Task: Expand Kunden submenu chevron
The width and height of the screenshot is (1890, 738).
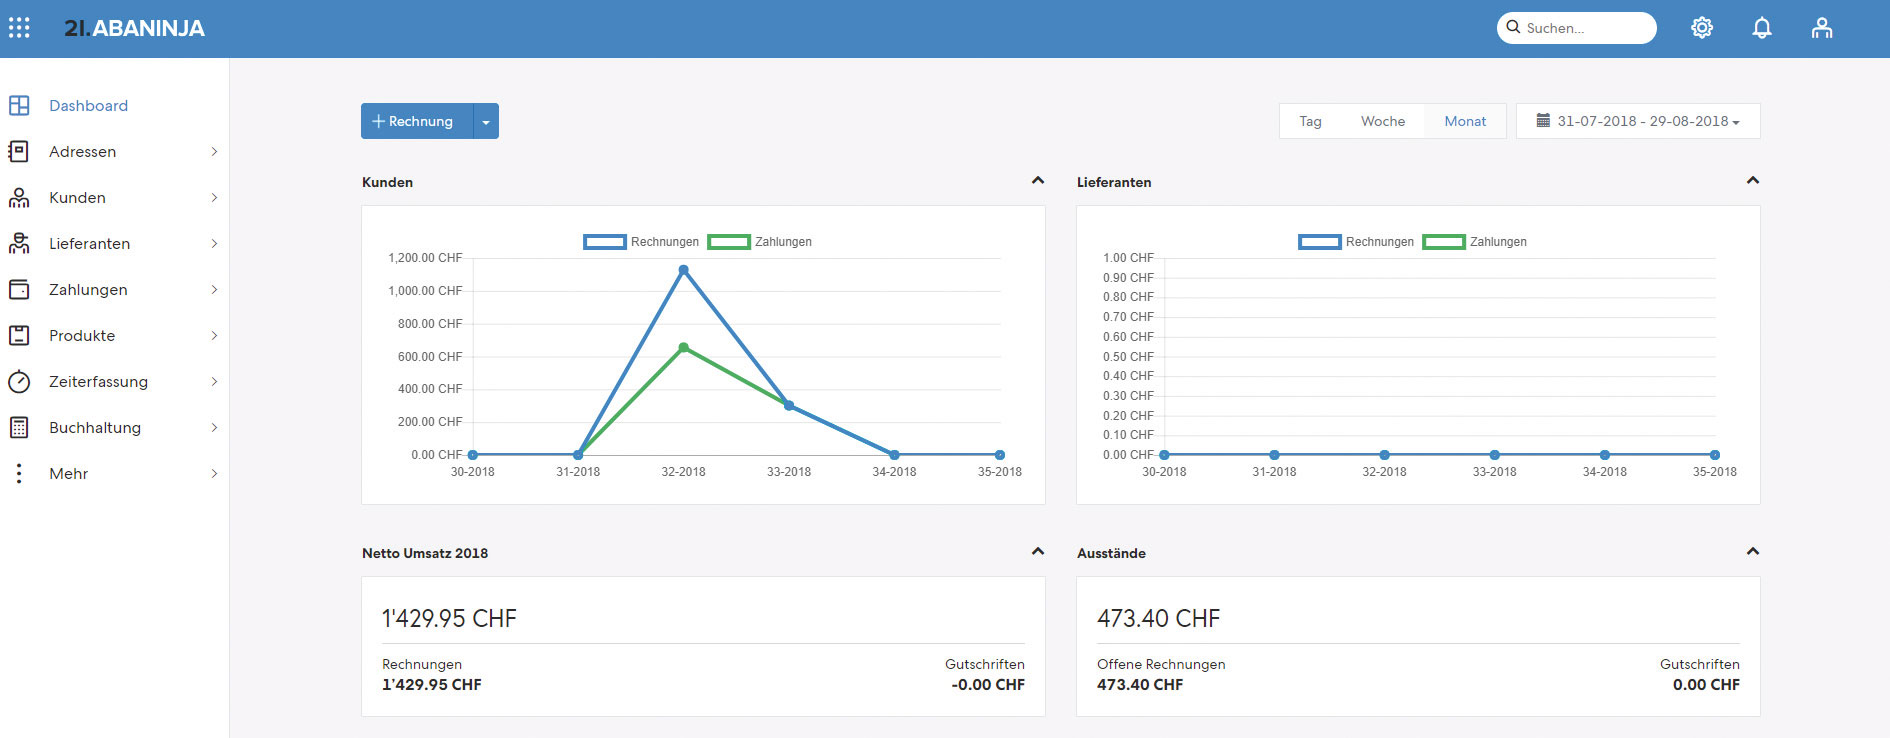Action: tap(214, 197)
